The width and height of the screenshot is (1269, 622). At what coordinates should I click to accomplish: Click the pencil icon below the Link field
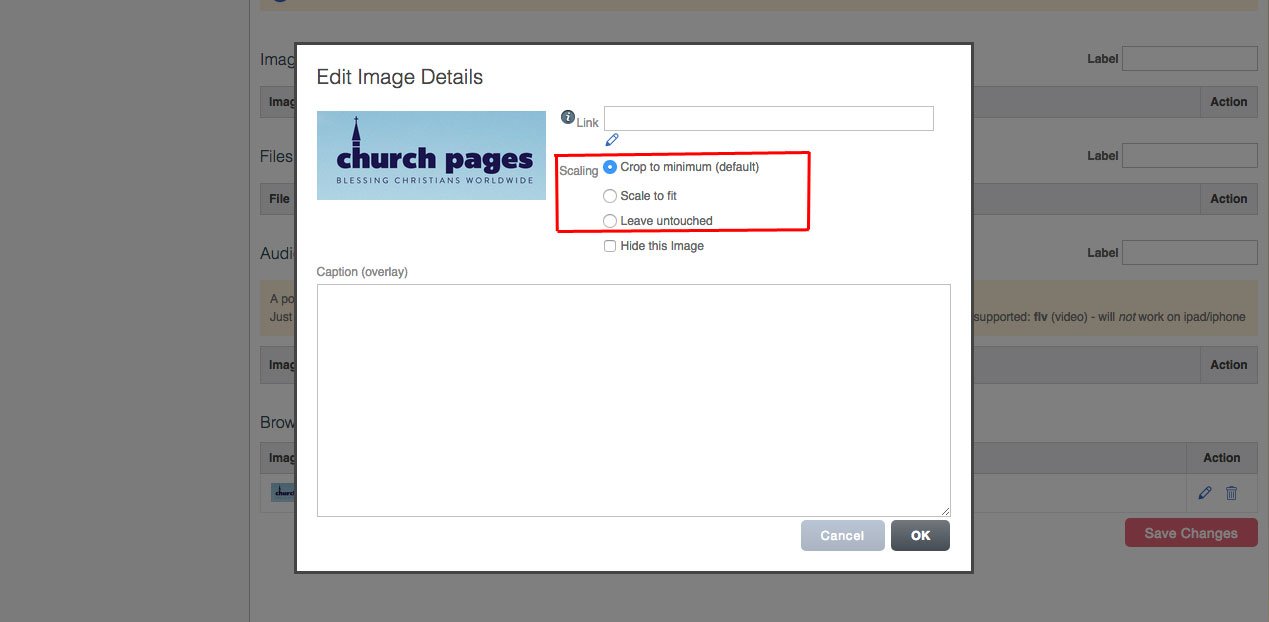click(x=612, y=140)
